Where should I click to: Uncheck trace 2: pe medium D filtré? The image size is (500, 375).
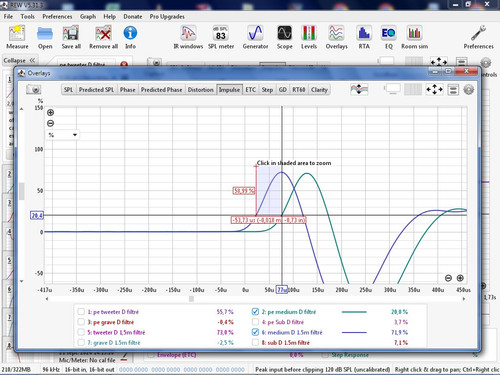[255, 312]
